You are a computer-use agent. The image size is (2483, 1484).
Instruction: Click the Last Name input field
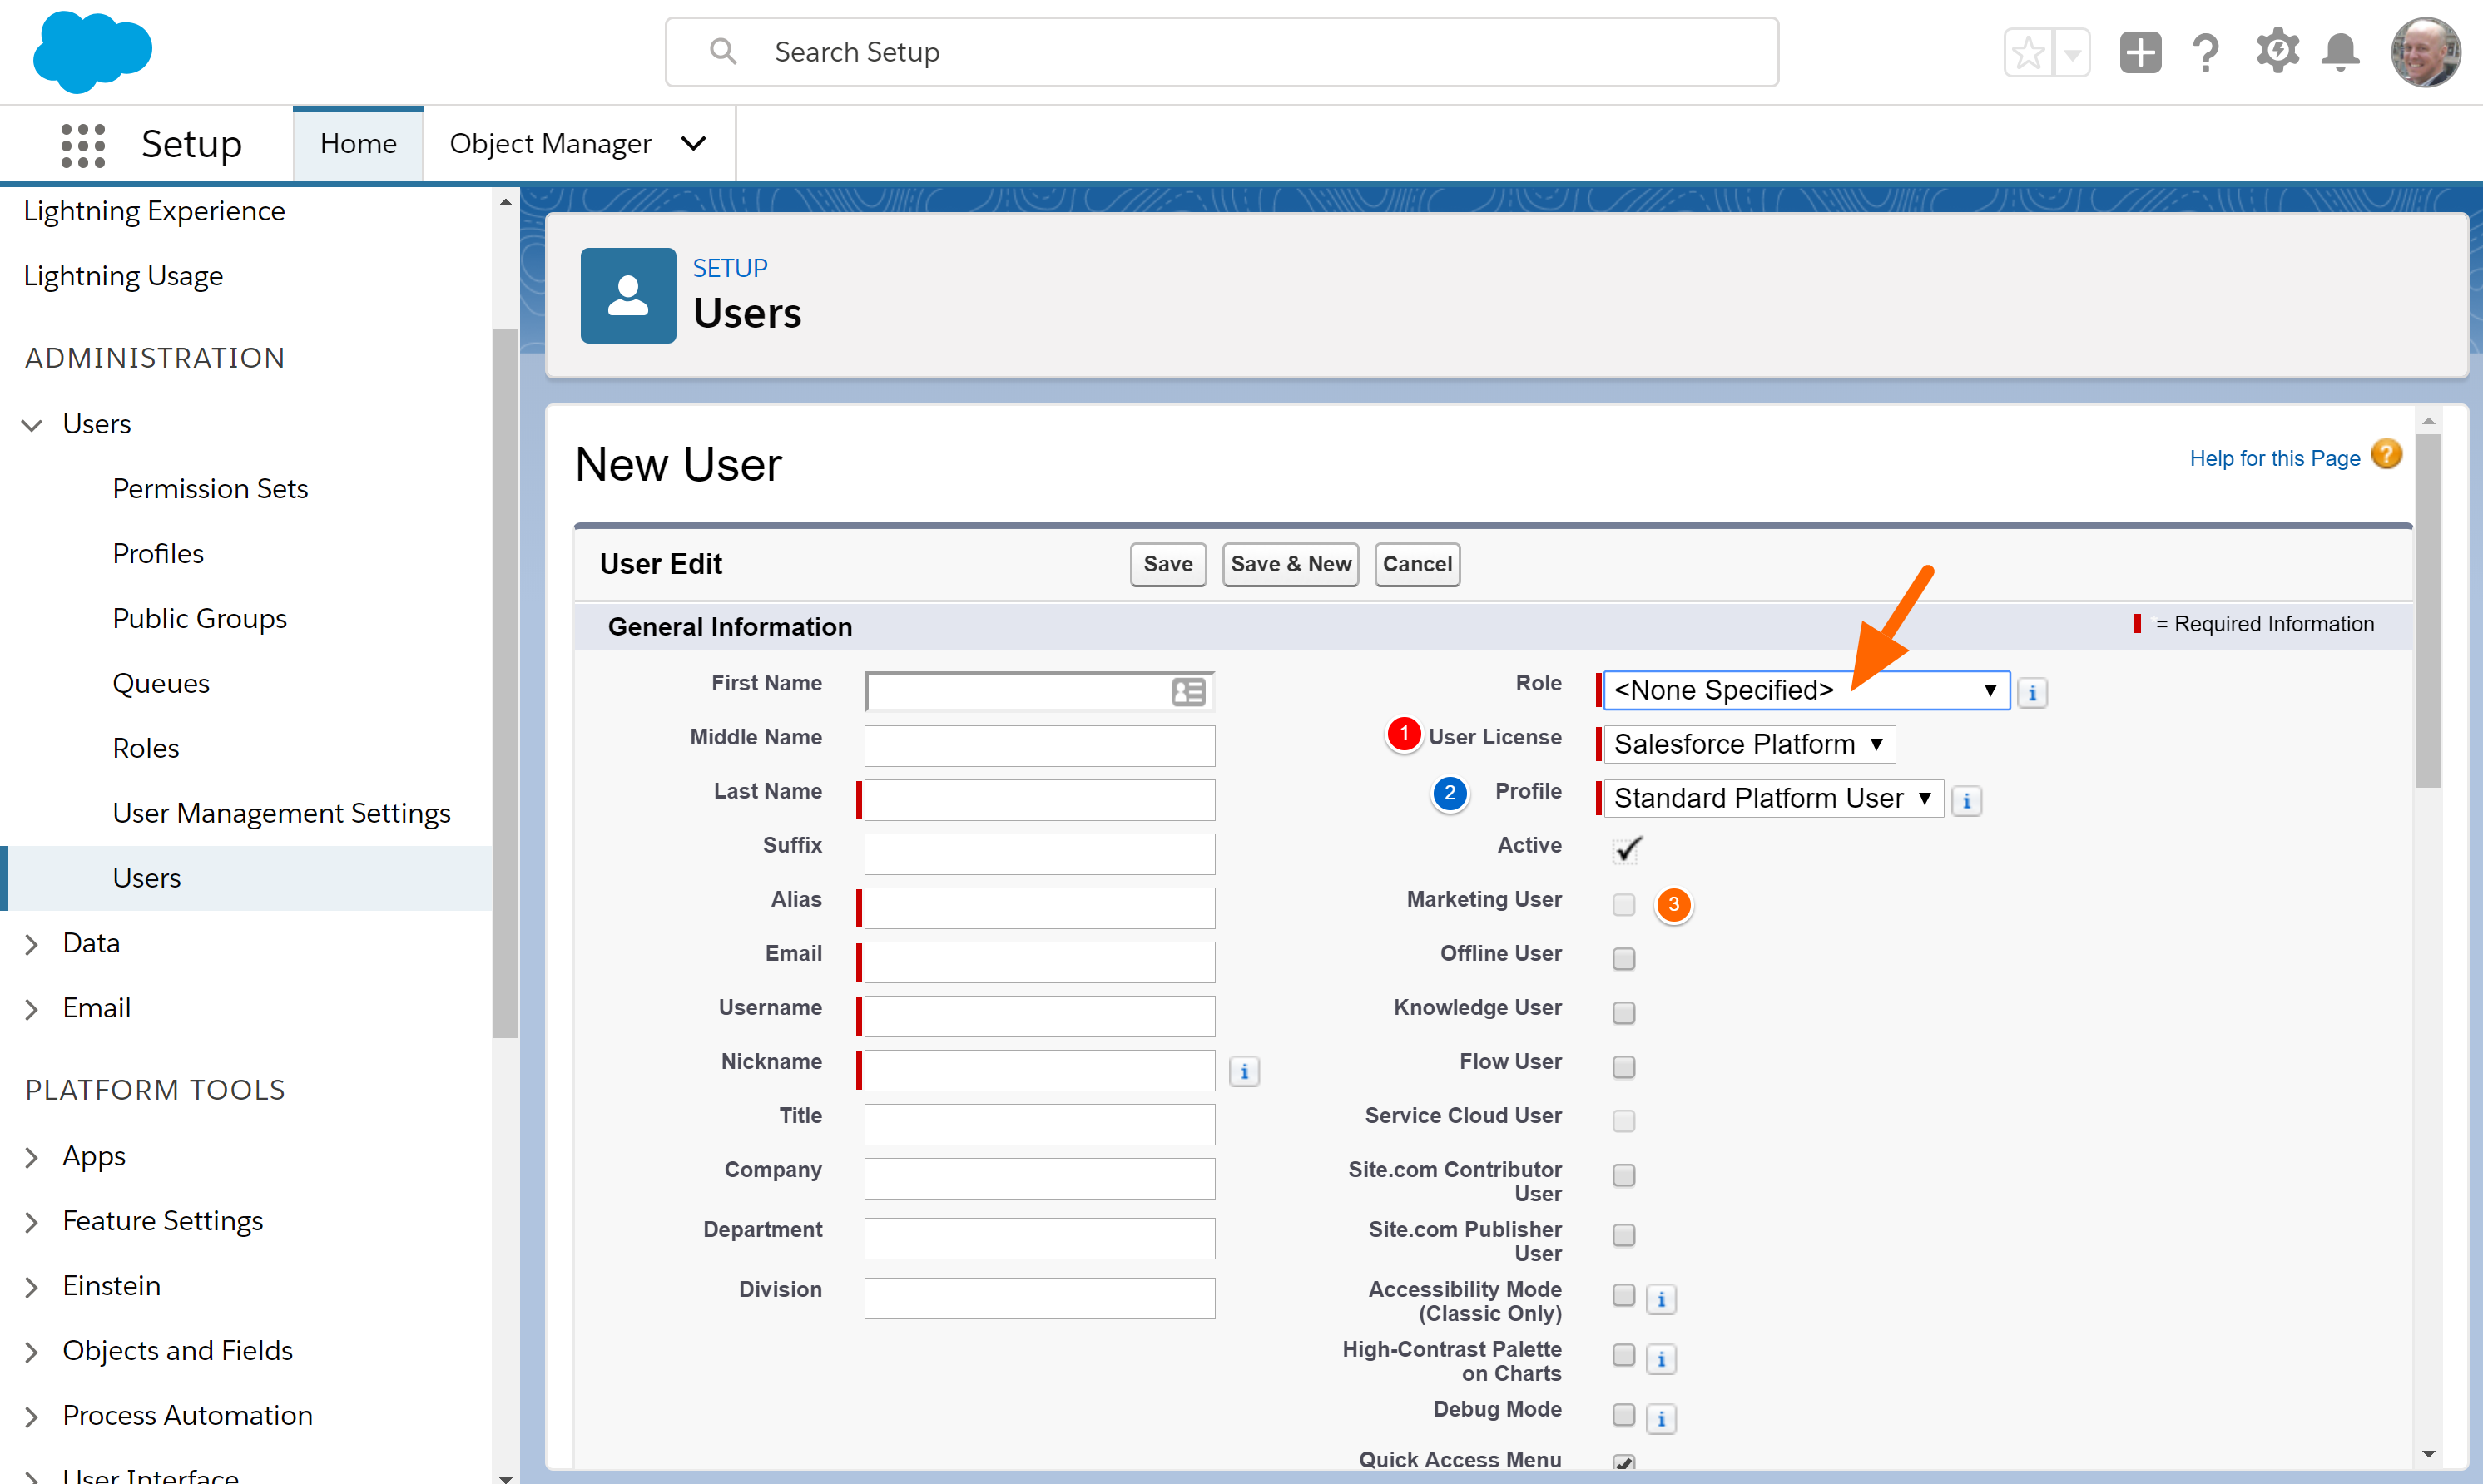point(1040,800)
